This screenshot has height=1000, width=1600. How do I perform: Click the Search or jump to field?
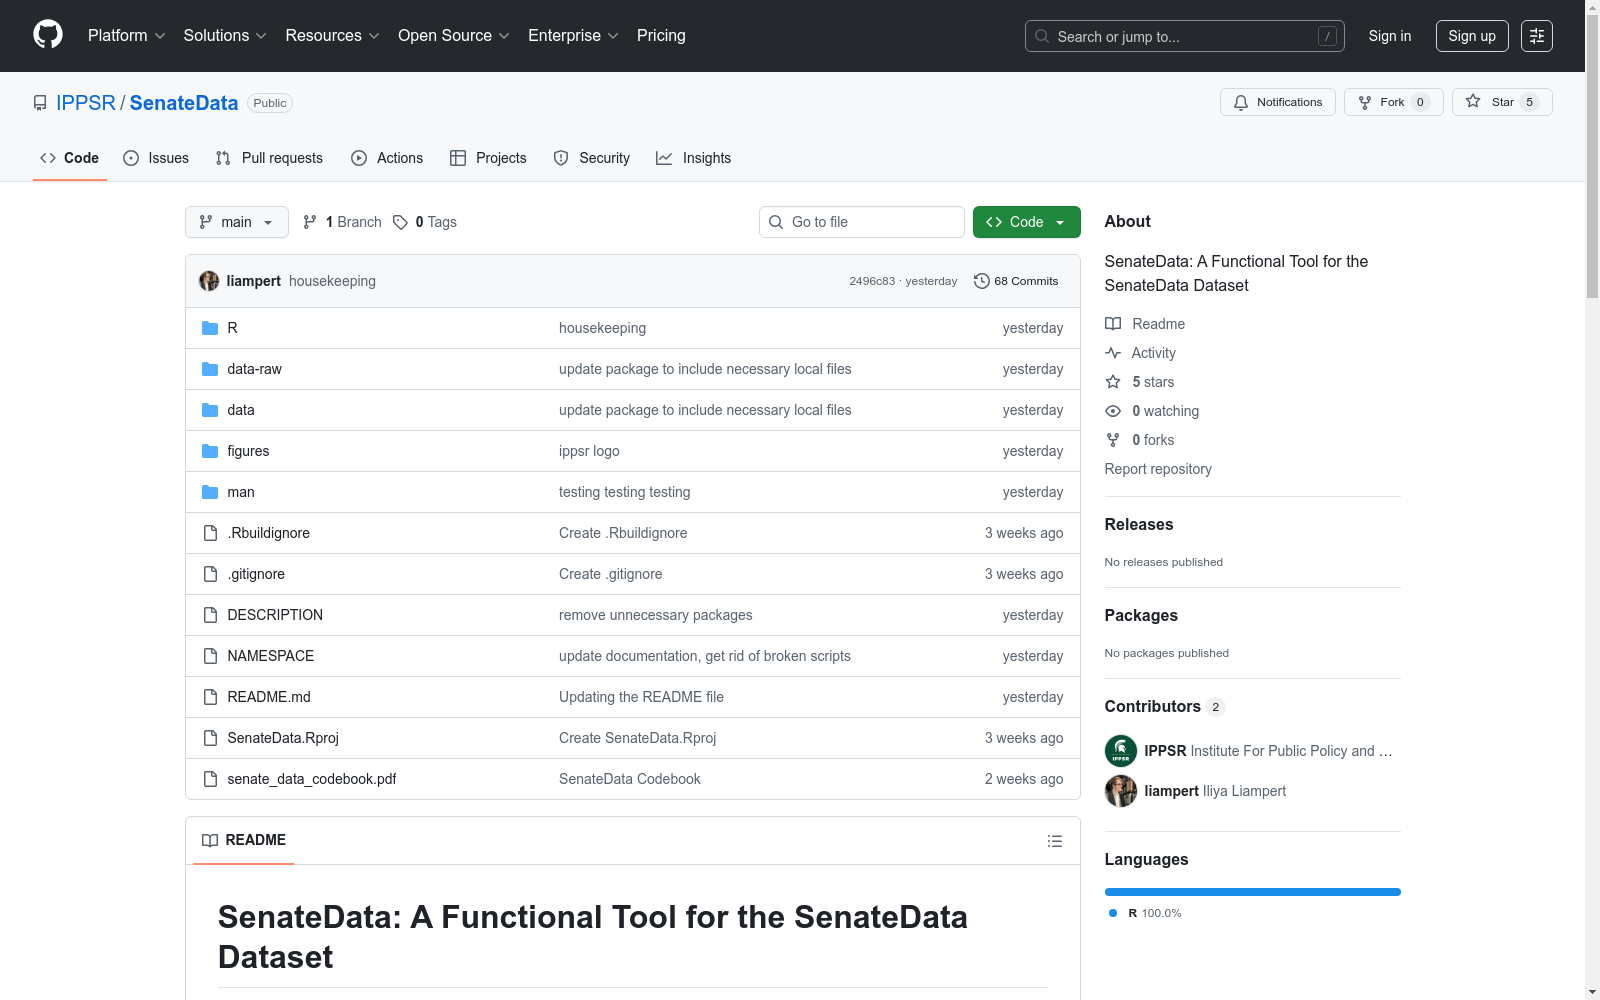point(1185,36)
